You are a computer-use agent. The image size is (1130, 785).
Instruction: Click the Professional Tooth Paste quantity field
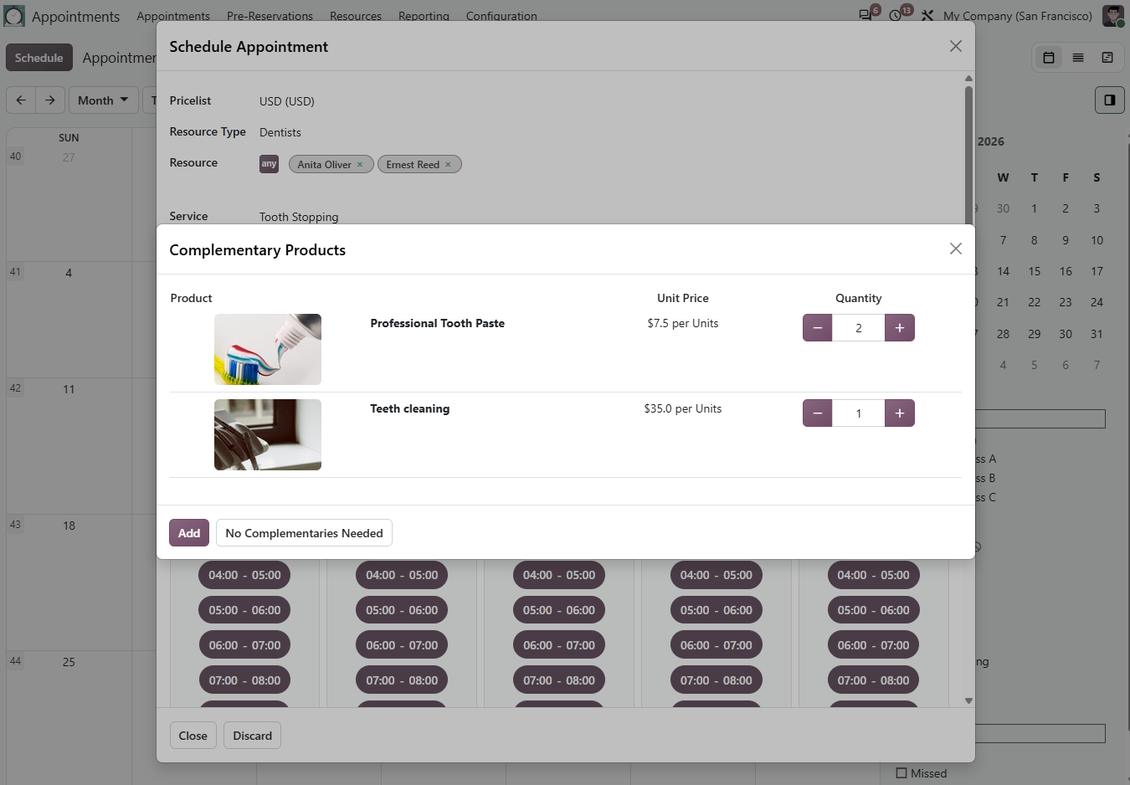tap(858, 327)
